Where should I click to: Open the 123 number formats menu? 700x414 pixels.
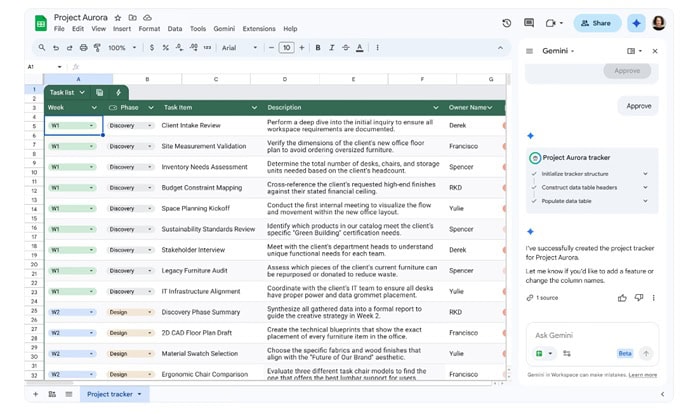pos(208,48)
